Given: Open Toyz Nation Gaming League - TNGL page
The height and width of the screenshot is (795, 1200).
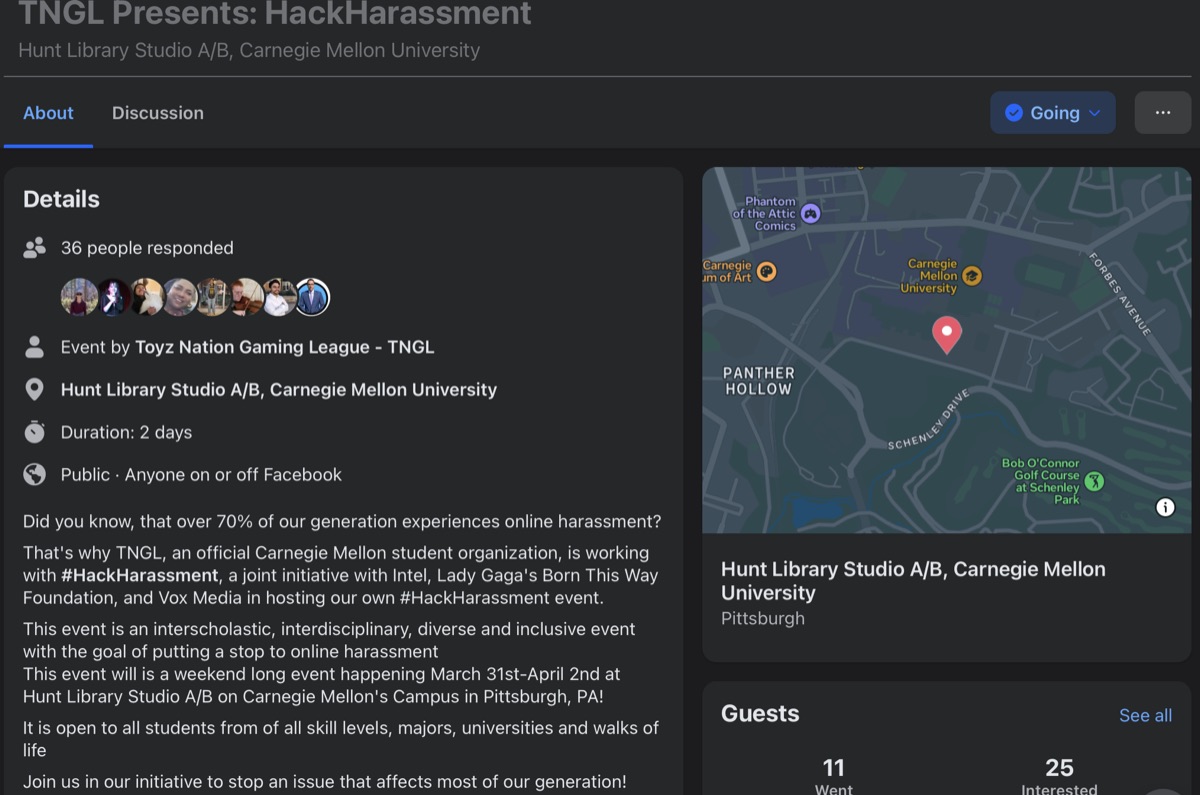Looking at the screenshot, I should (285, 347).
